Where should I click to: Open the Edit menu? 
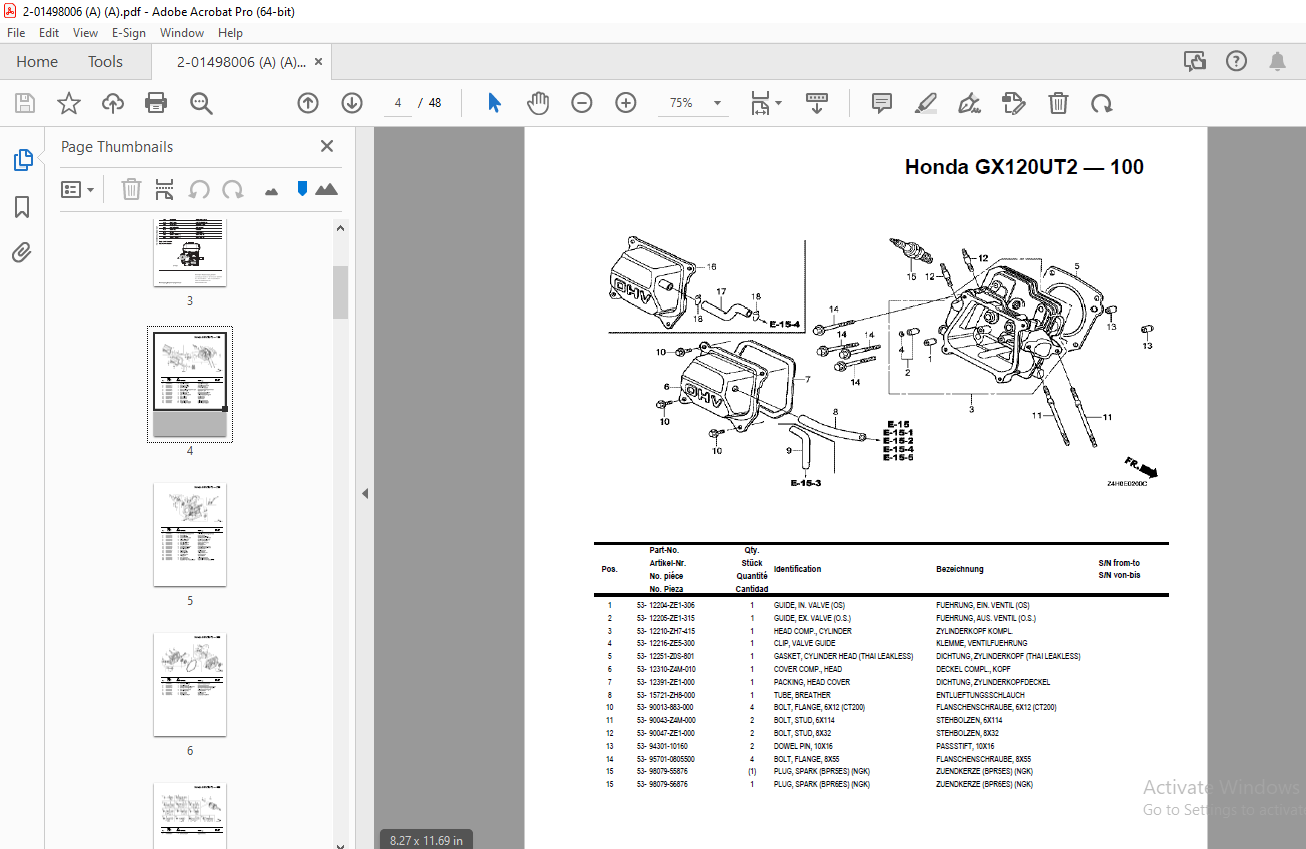[x=49, y=33]
